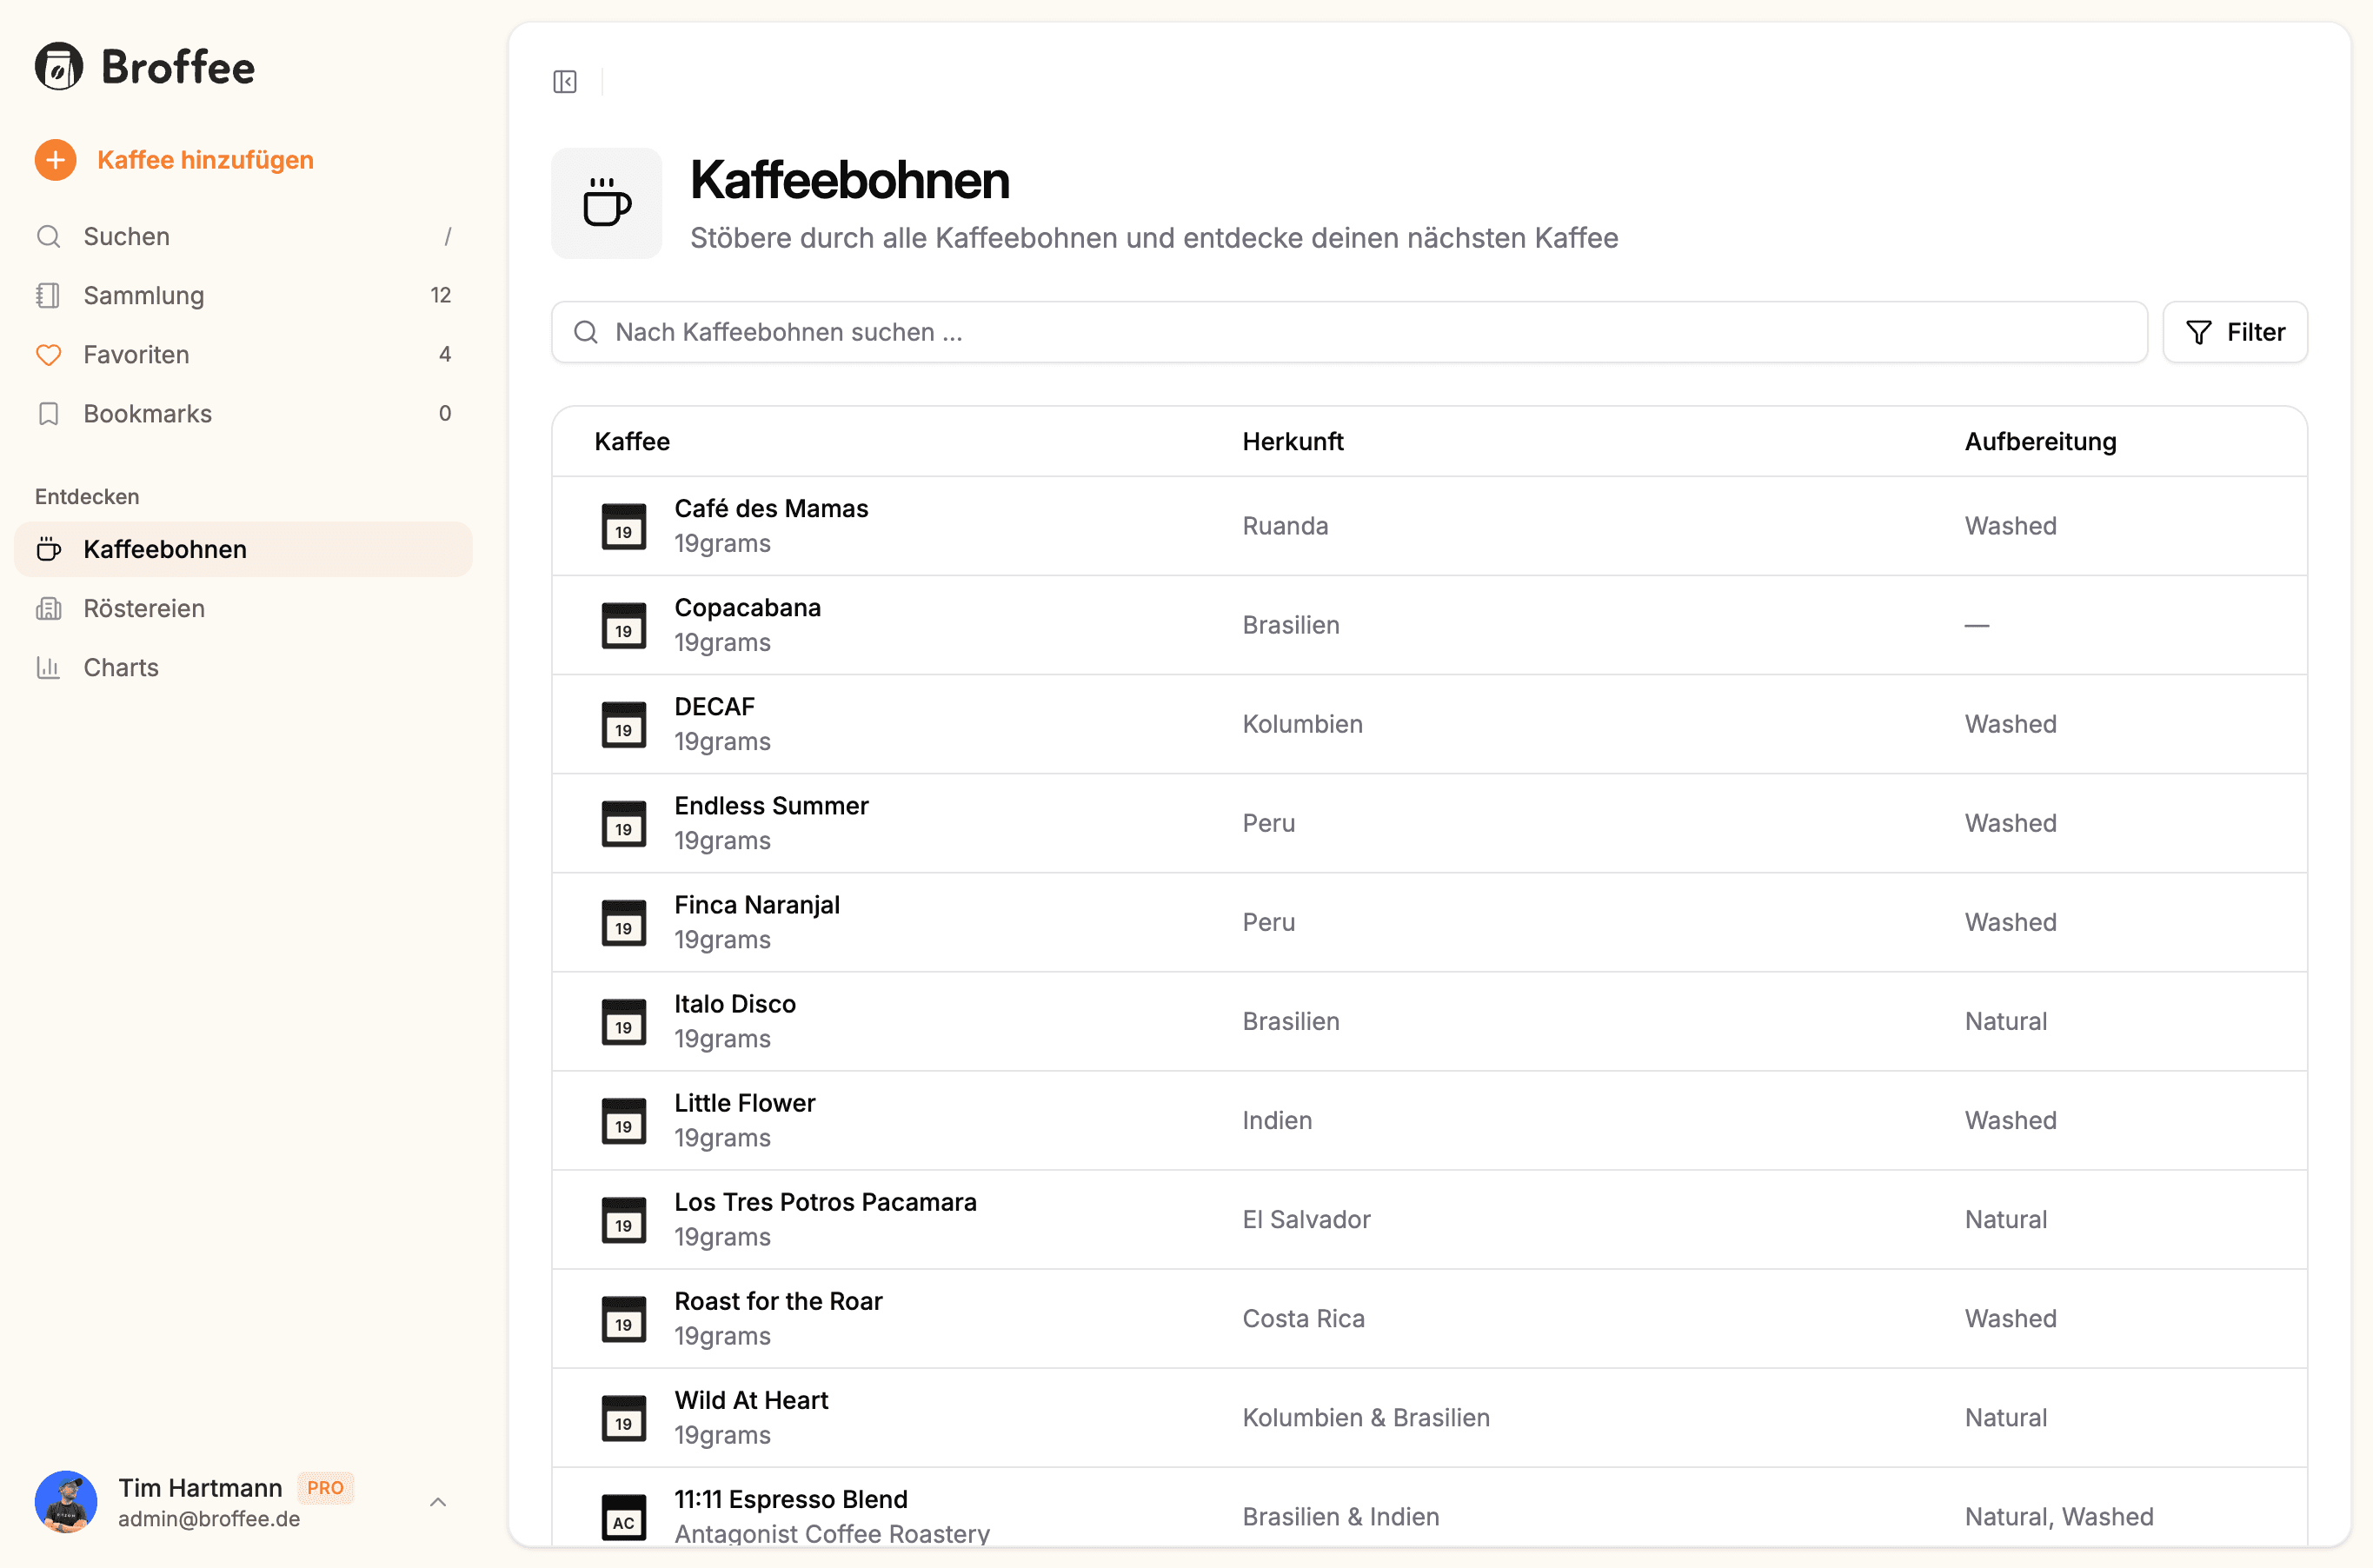Open the Italo Disco coffee entry
This screenshot has height=1568, width=2373.
click(1429, 1021)
